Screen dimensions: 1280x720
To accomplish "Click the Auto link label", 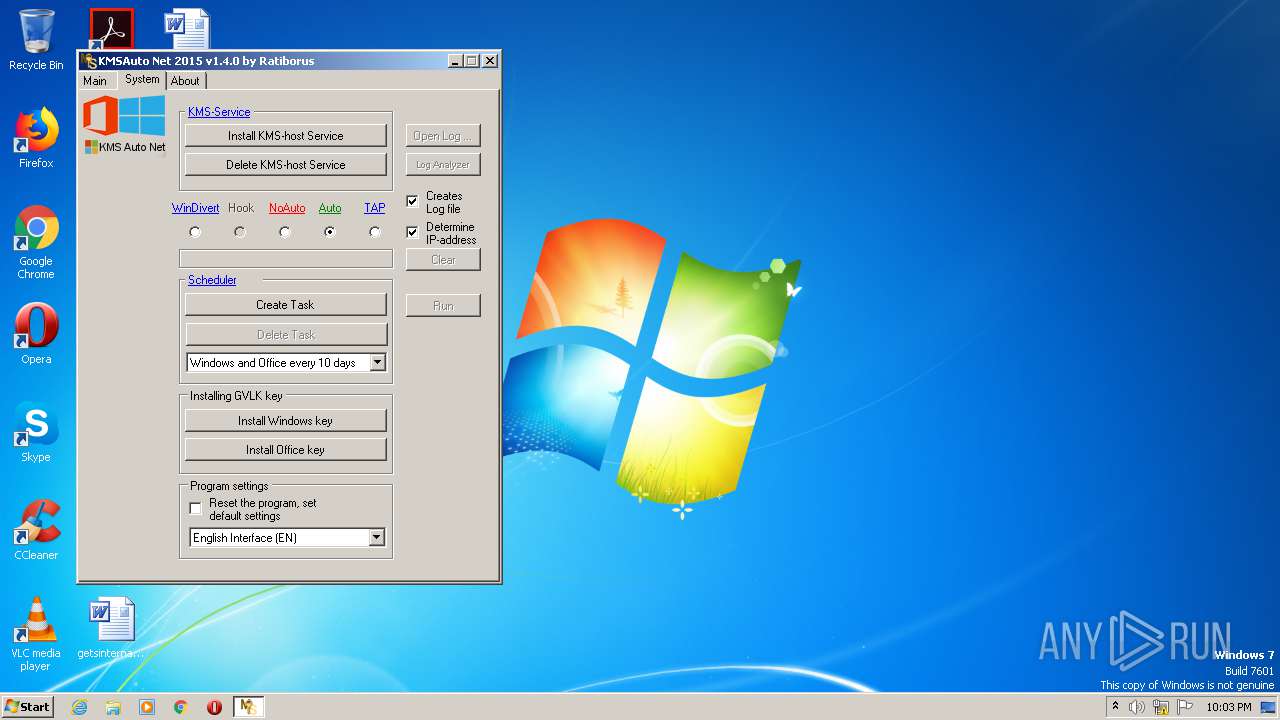I will tap(330, 208).
